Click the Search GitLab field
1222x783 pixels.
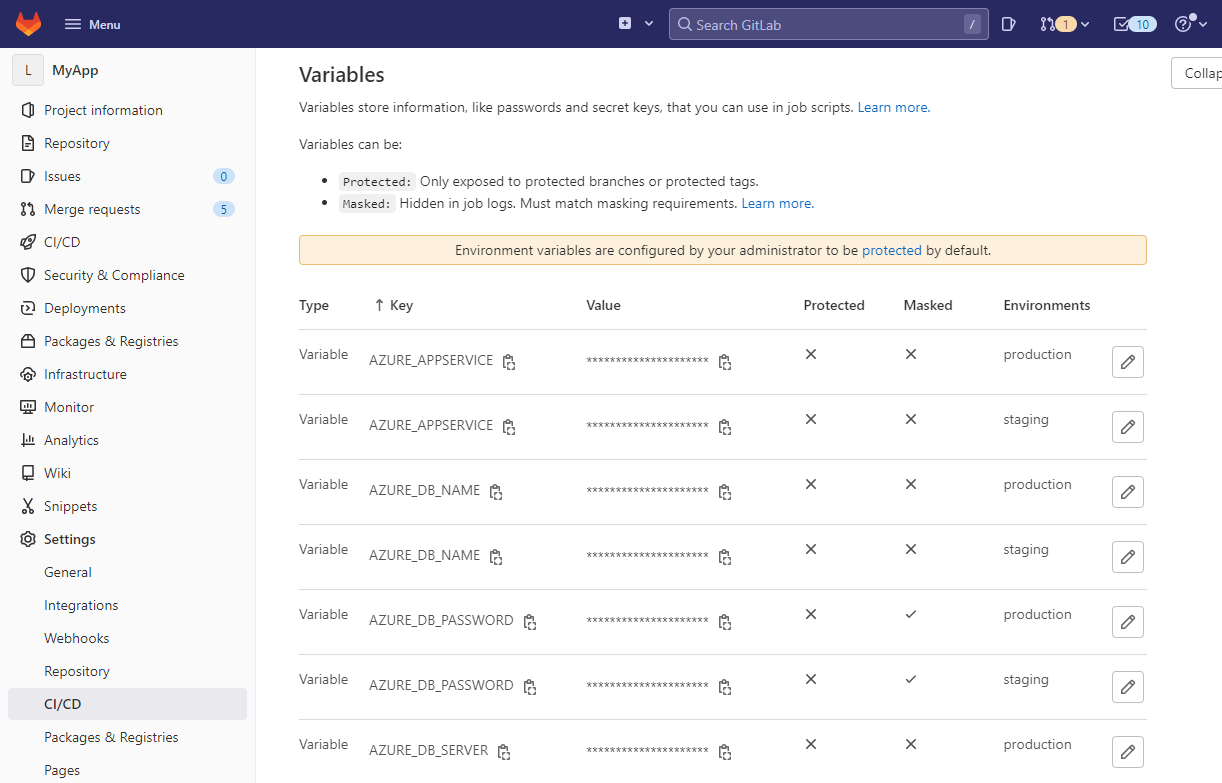(828, 24)
